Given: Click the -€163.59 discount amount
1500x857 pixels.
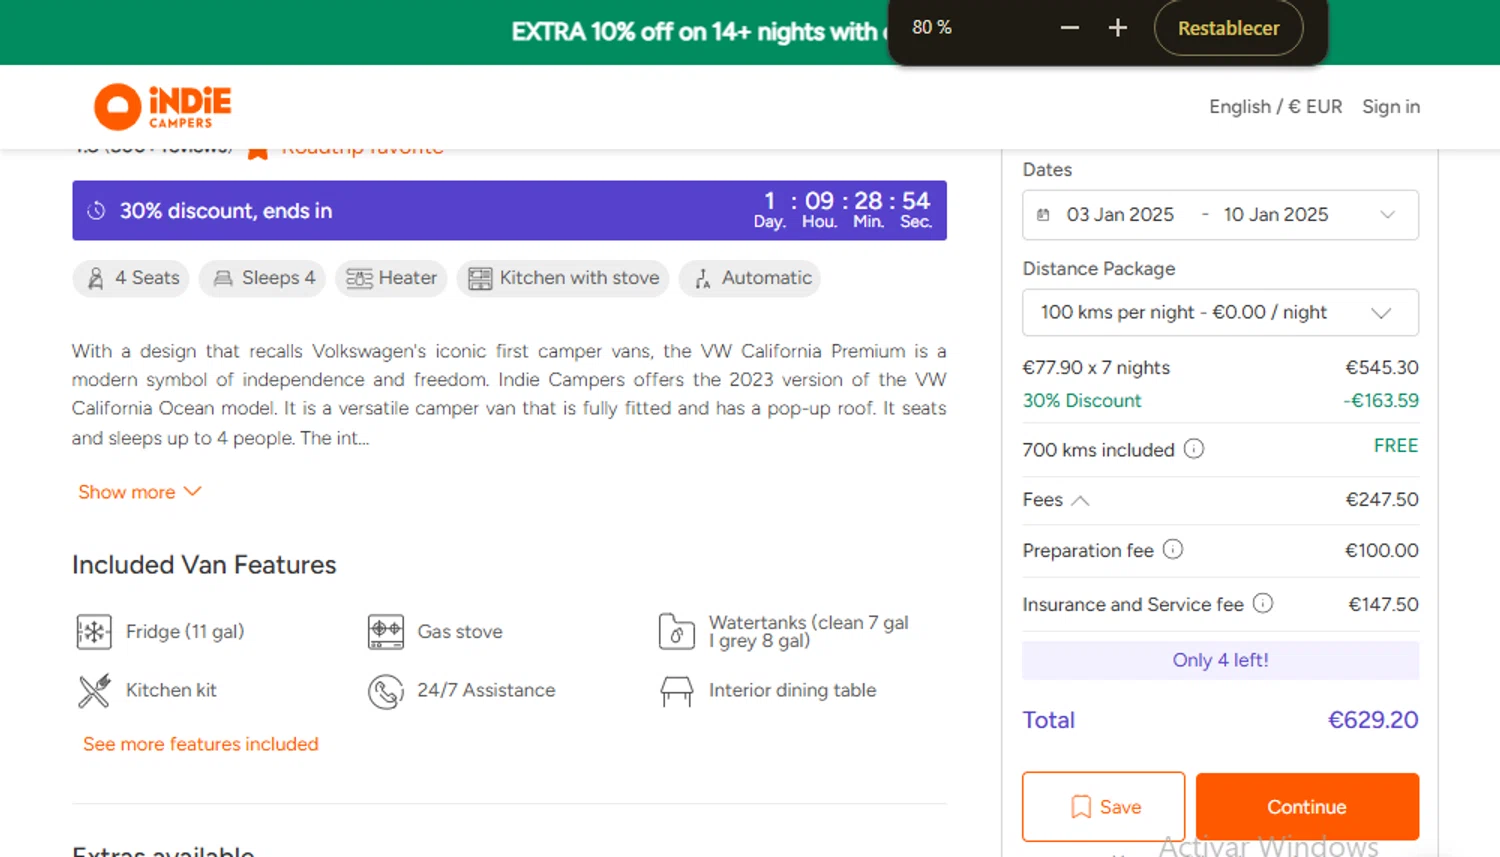Looking at the screenshot, I should [1381, 401].
